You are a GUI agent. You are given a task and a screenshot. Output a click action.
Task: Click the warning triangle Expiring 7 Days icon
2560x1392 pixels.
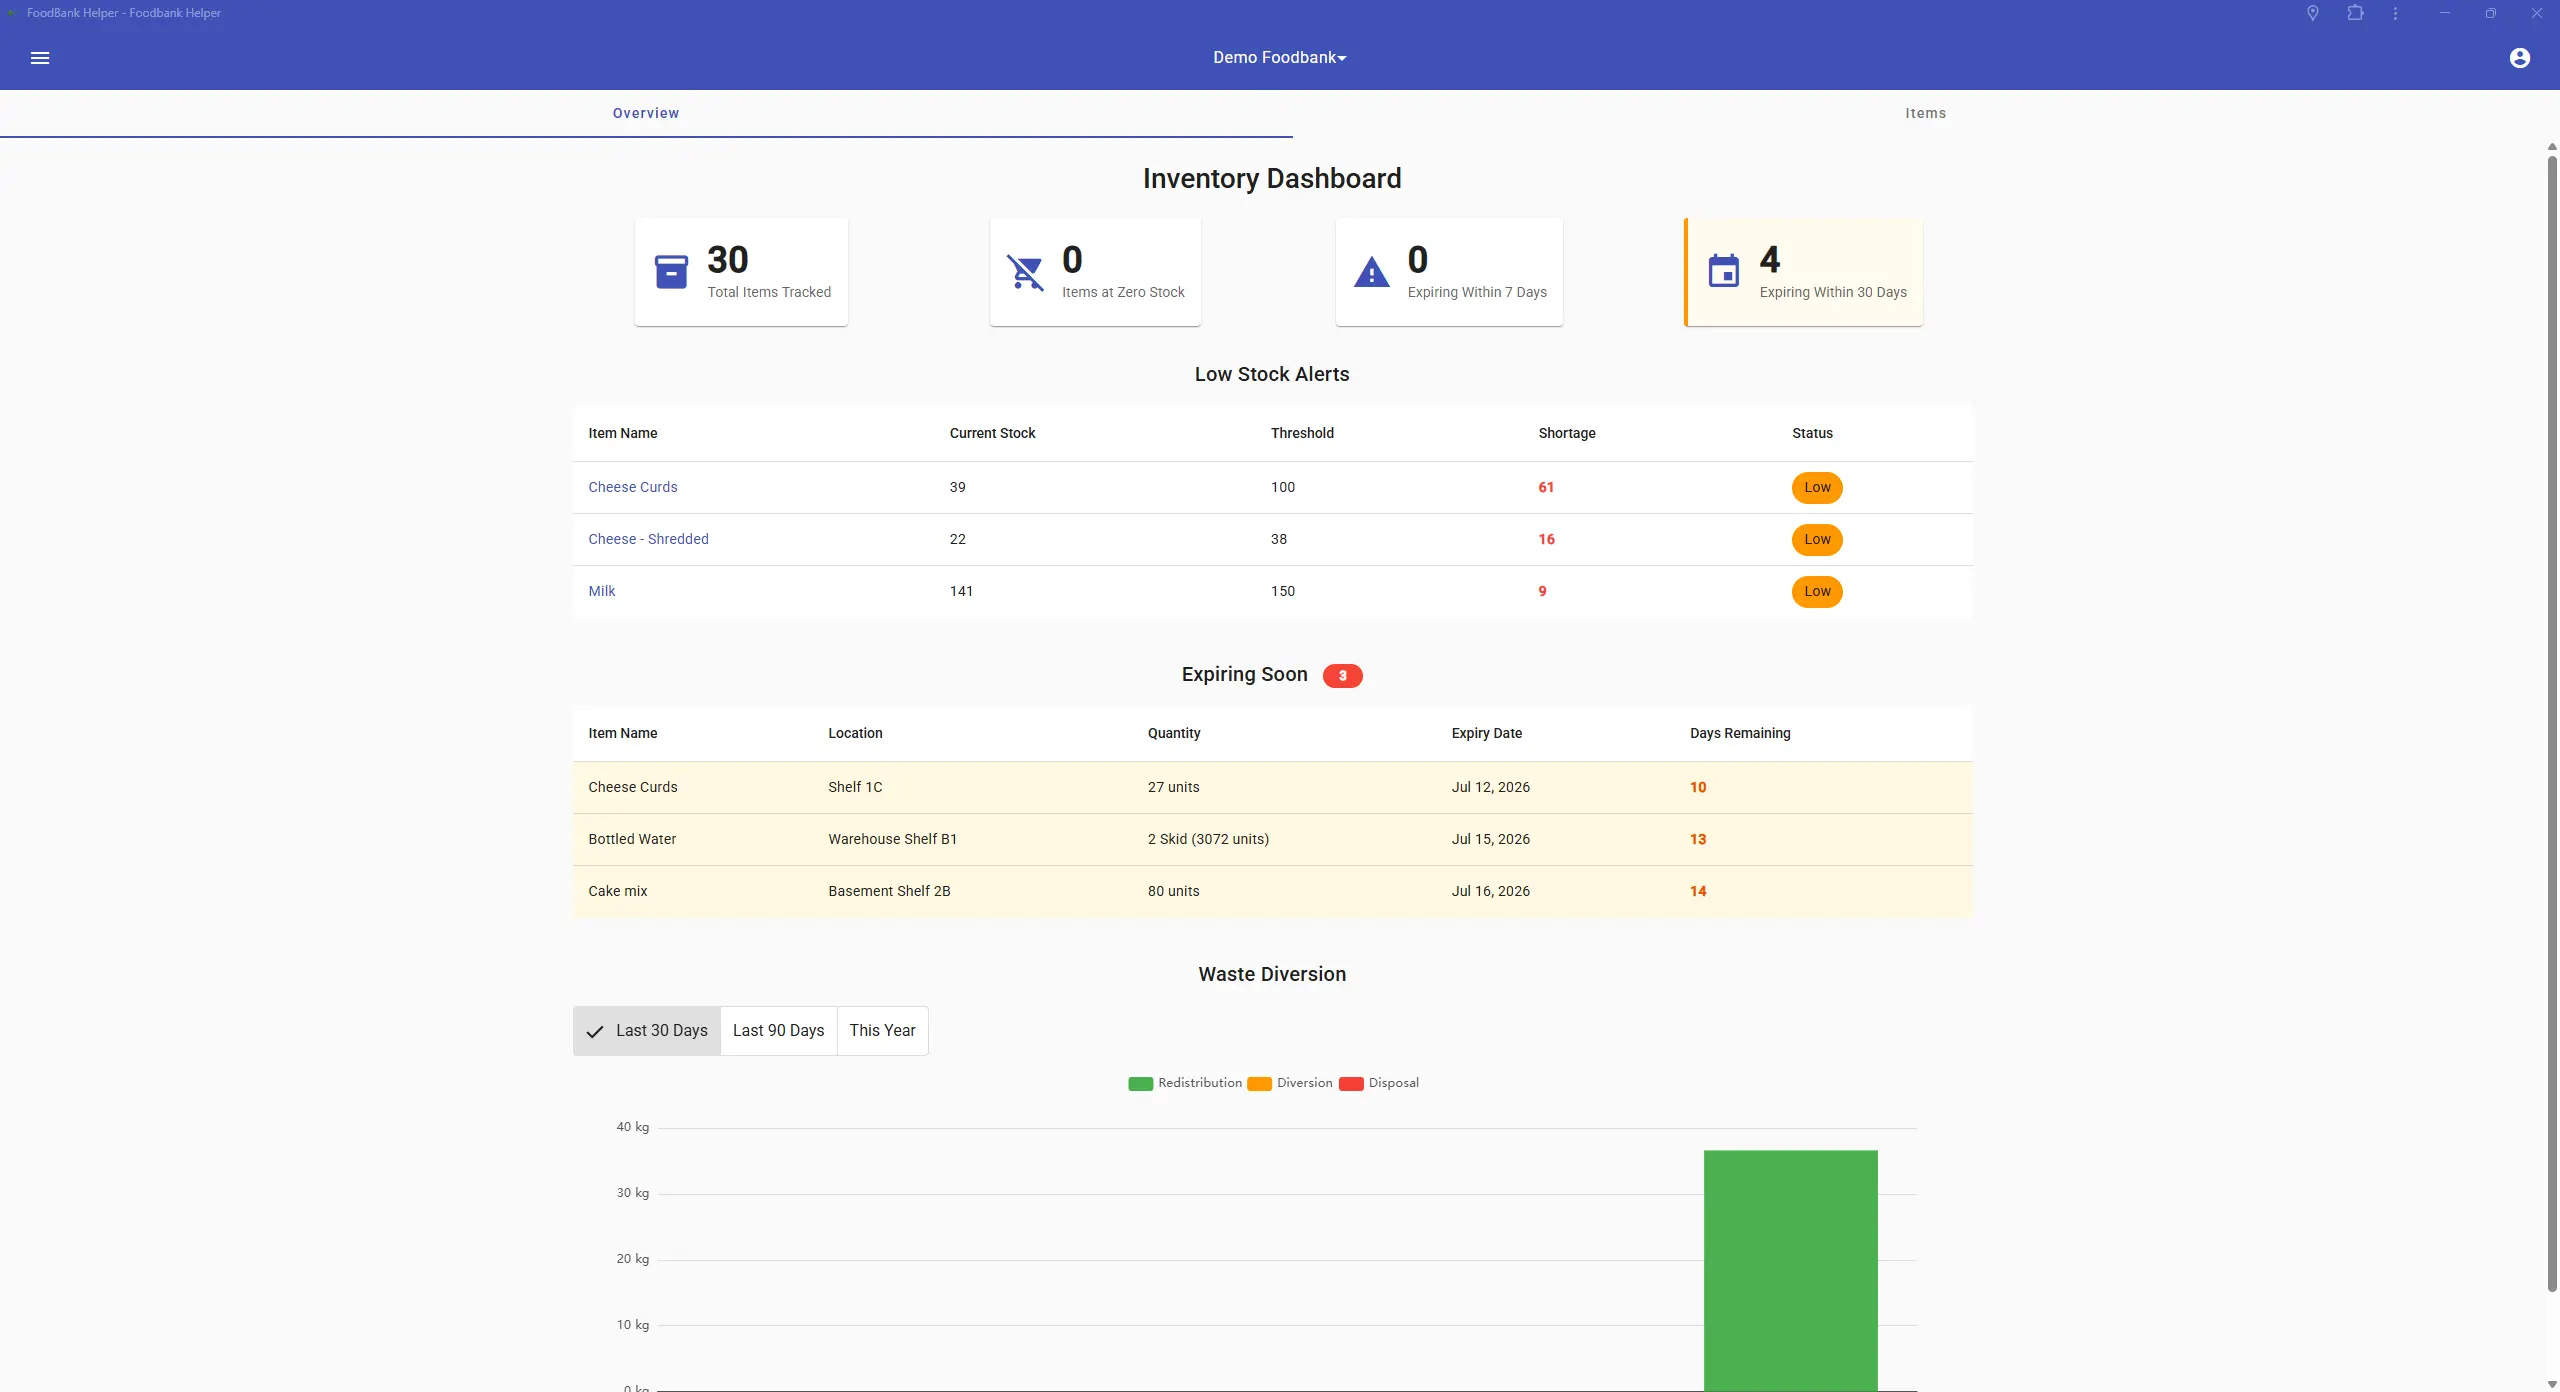coord(1371,272)
